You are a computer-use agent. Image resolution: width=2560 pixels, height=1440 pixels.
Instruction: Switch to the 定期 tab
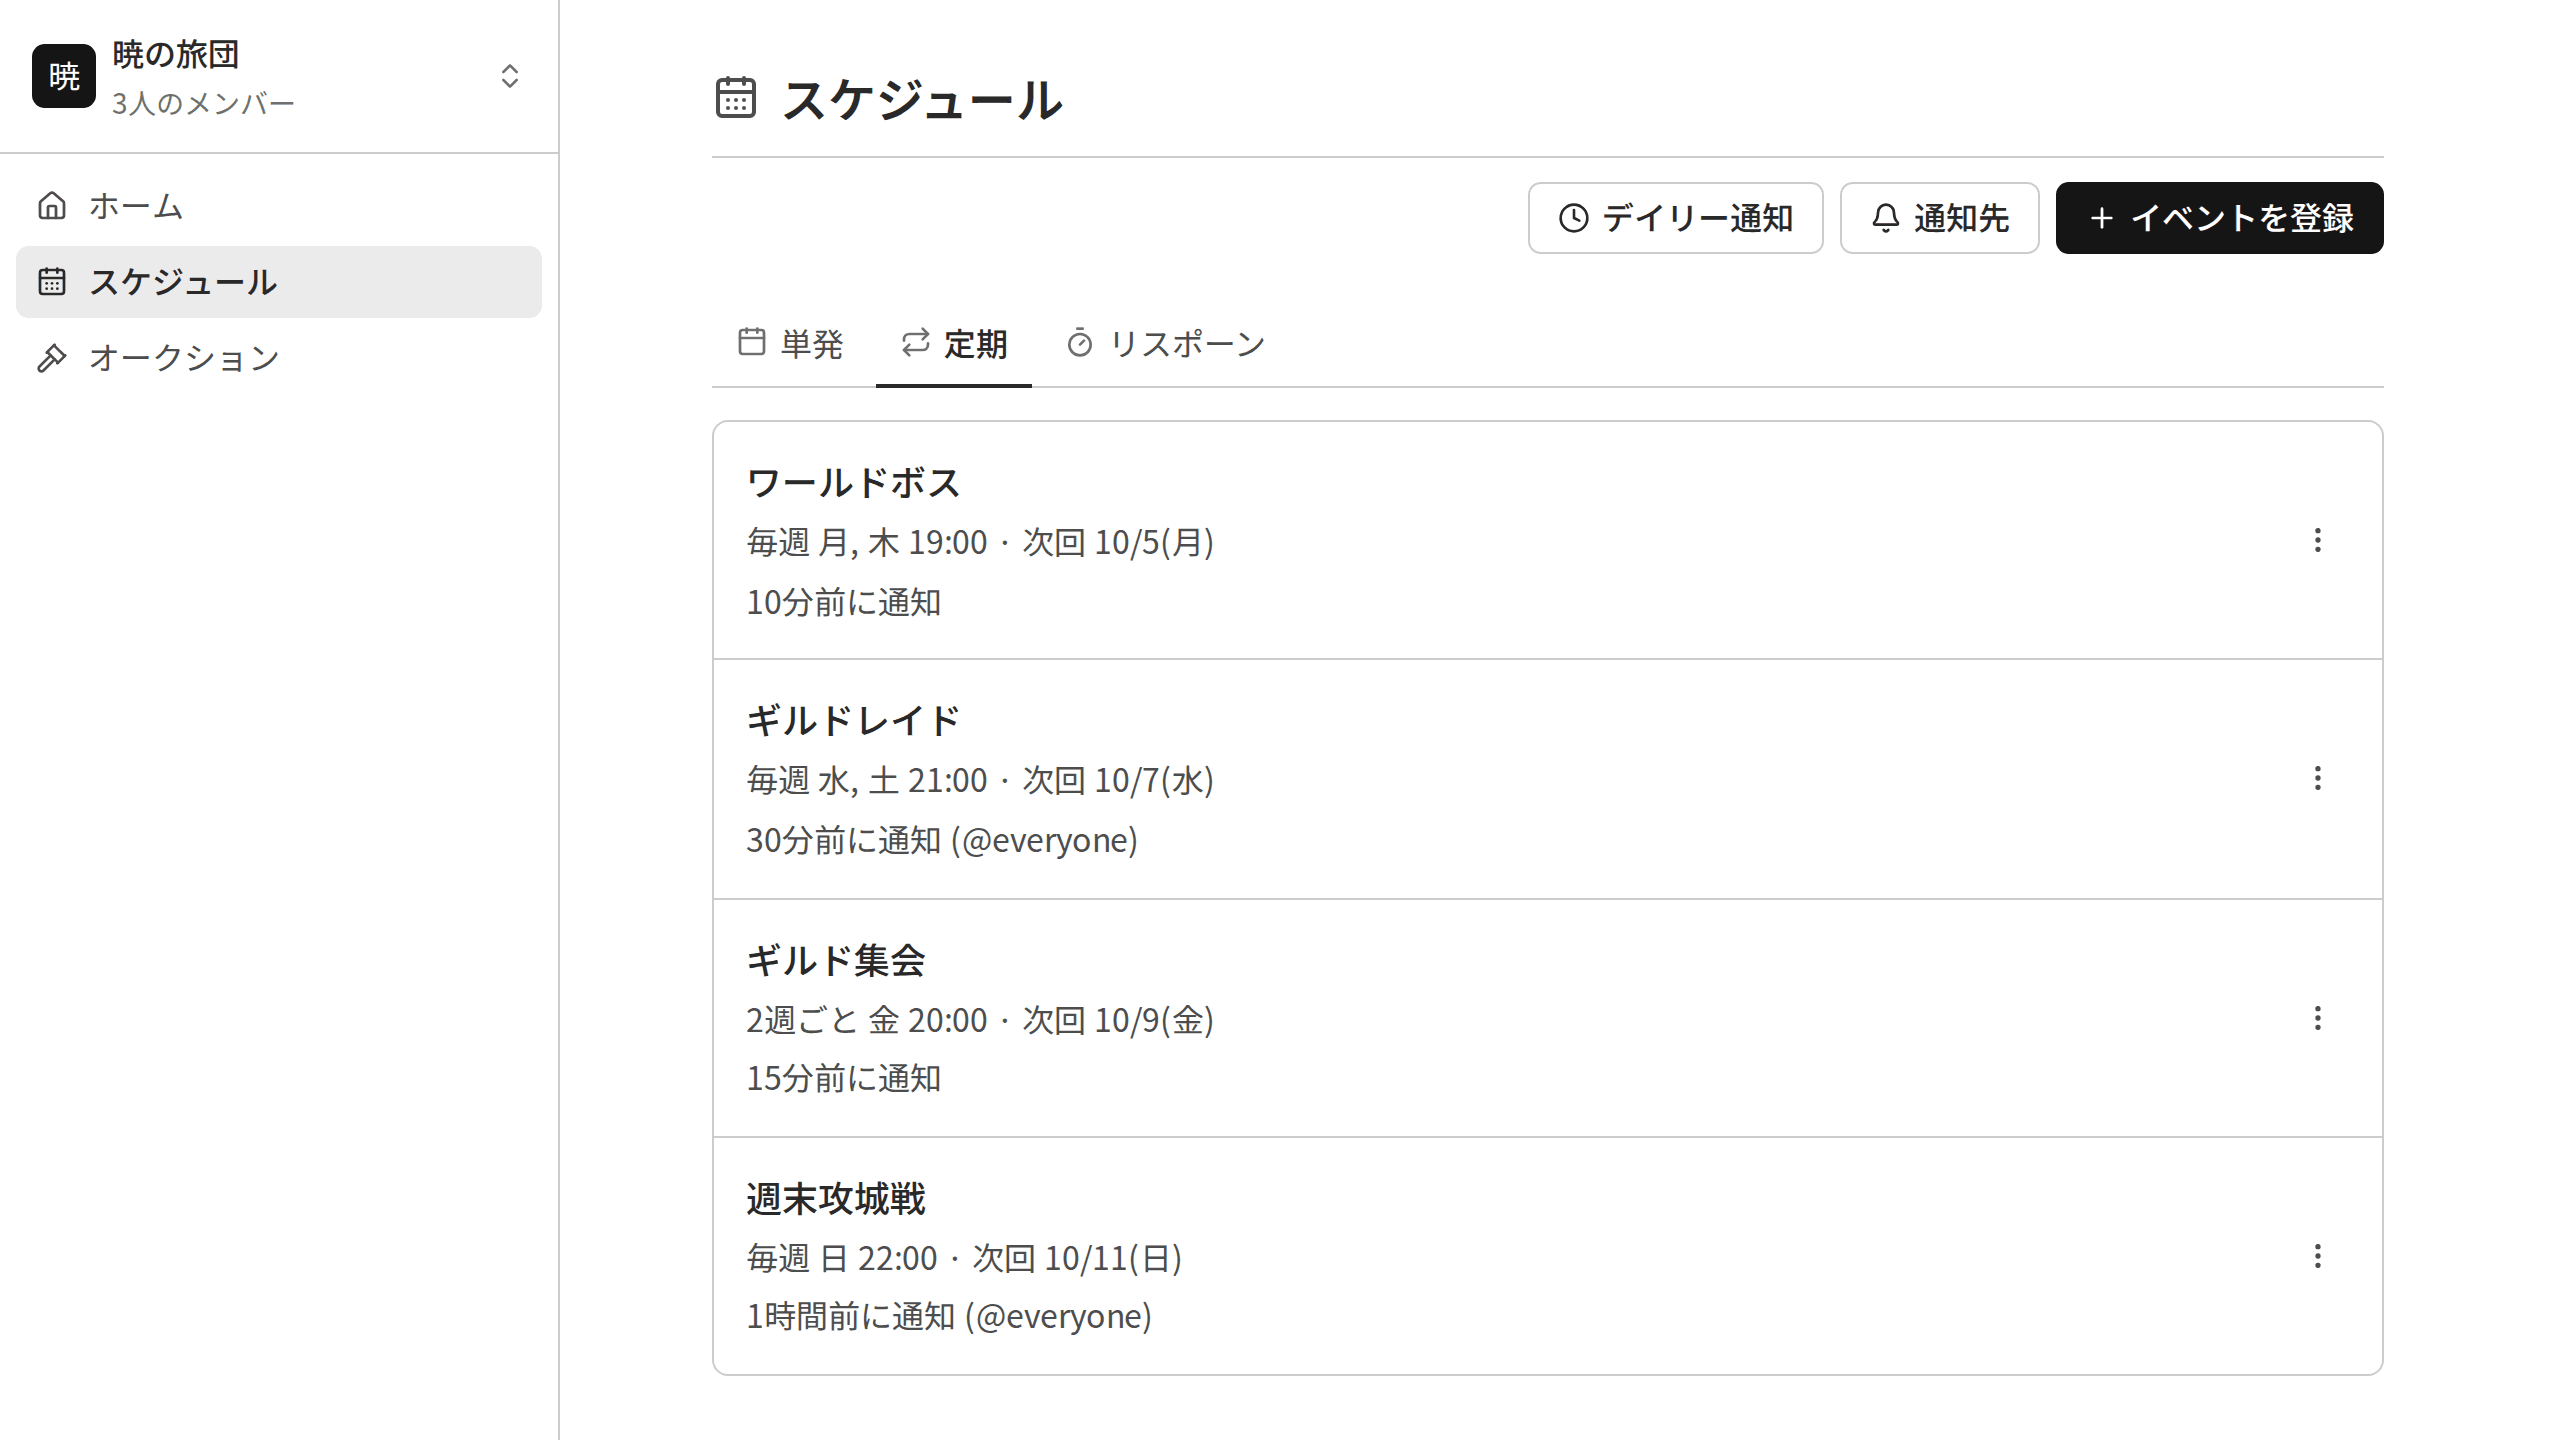(954, 344)
